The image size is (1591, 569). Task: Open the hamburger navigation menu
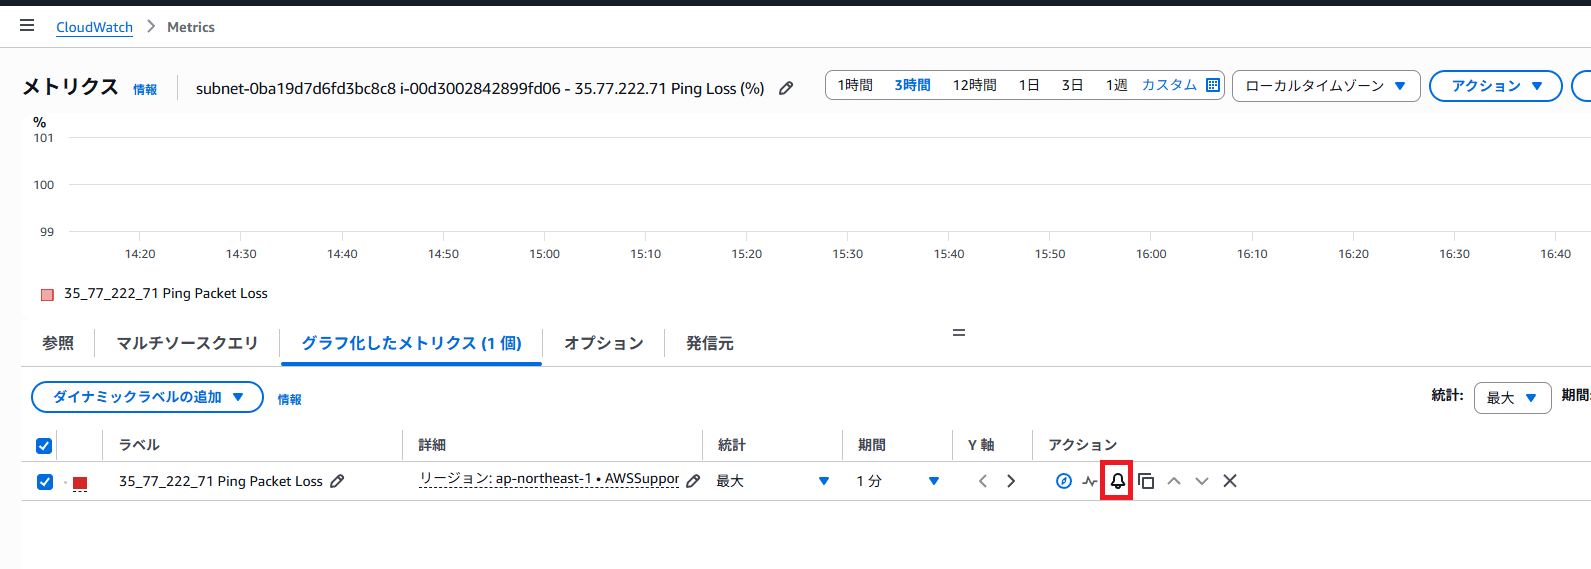[27, 25]
